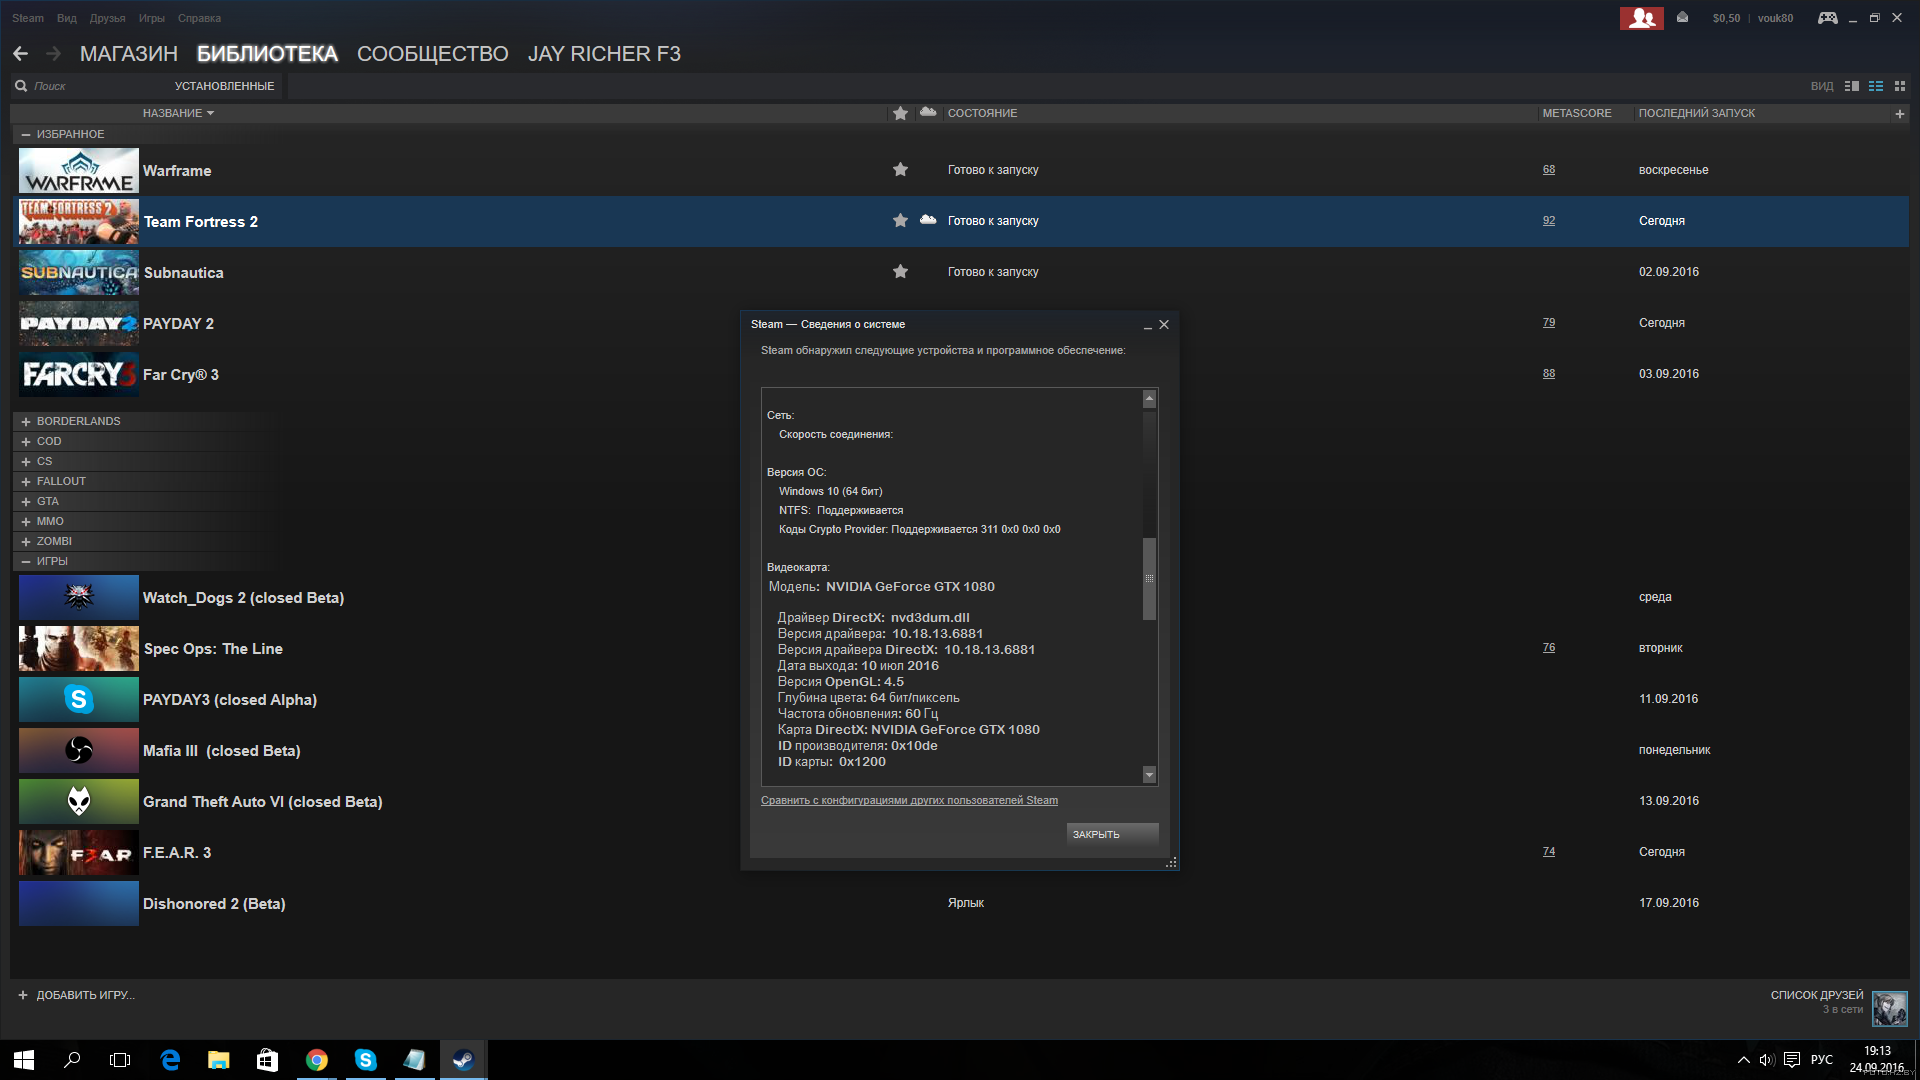
Task: Sort by НАЗВАНИЕ column dropdown
Action: point(178,113)
